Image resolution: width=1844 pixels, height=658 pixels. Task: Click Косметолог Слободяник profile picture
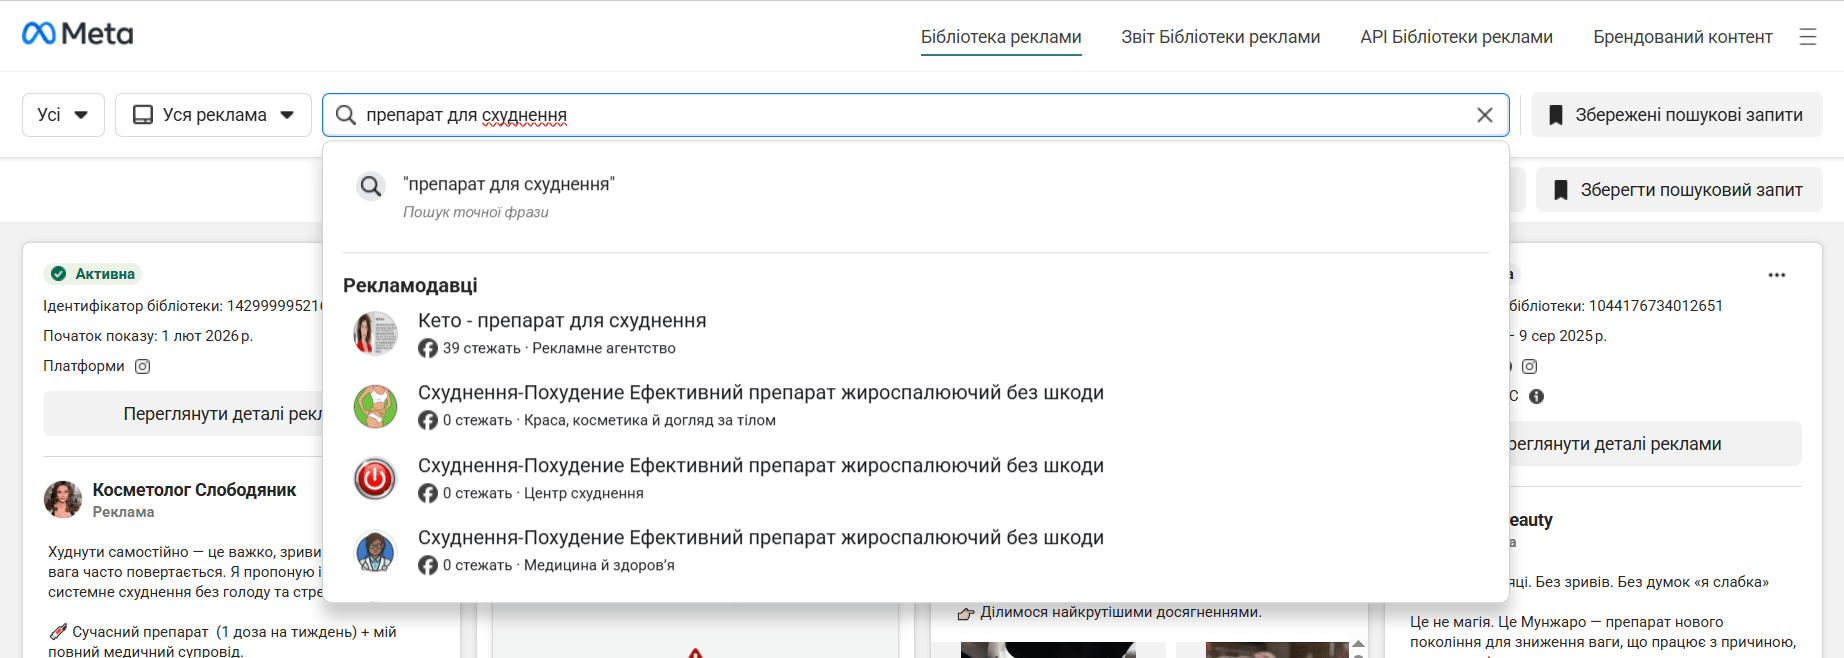point(63,499)
